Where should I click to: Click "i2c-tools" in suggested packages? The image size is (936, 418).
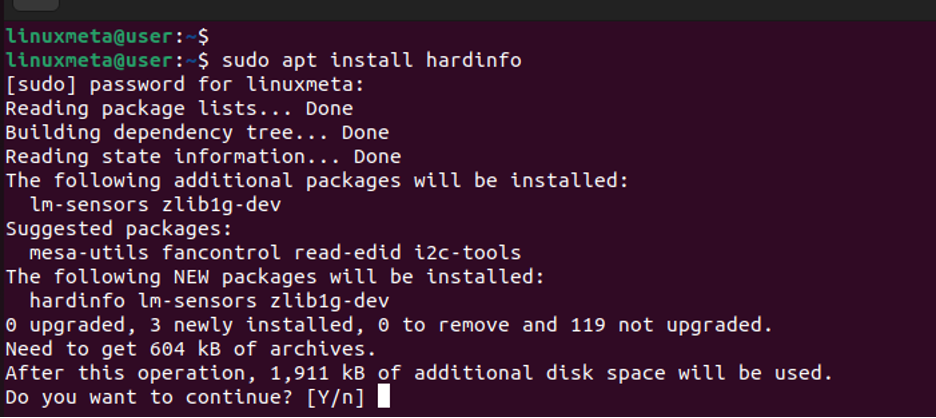tap(467, 253)
